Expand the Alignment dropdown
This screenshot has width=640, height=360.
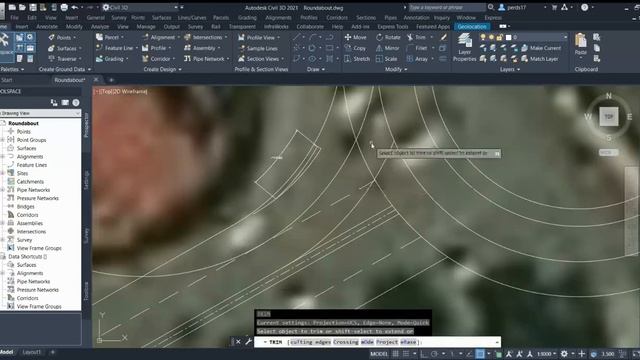tap(161, 37)
